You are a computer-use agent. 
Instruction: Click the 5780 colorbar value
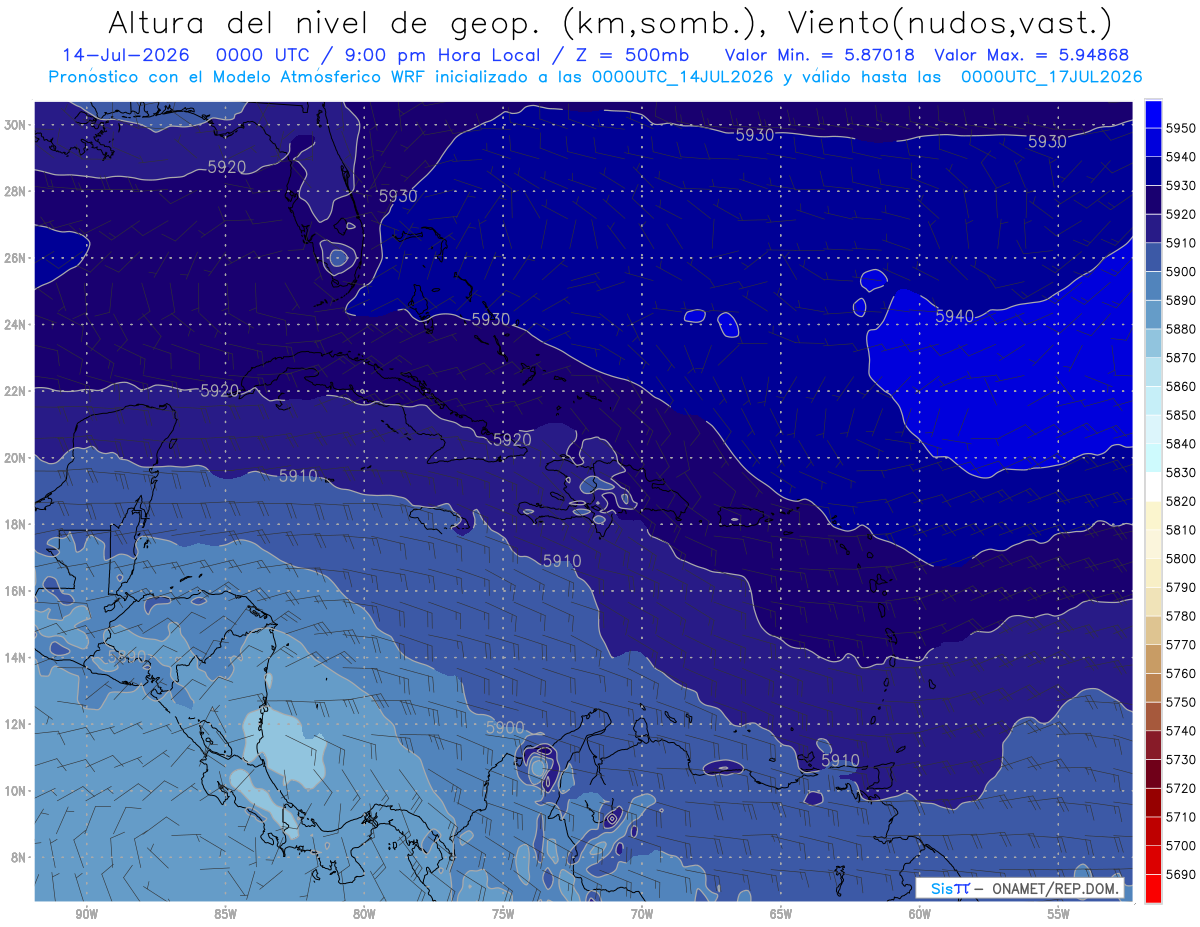[1181, 616]
